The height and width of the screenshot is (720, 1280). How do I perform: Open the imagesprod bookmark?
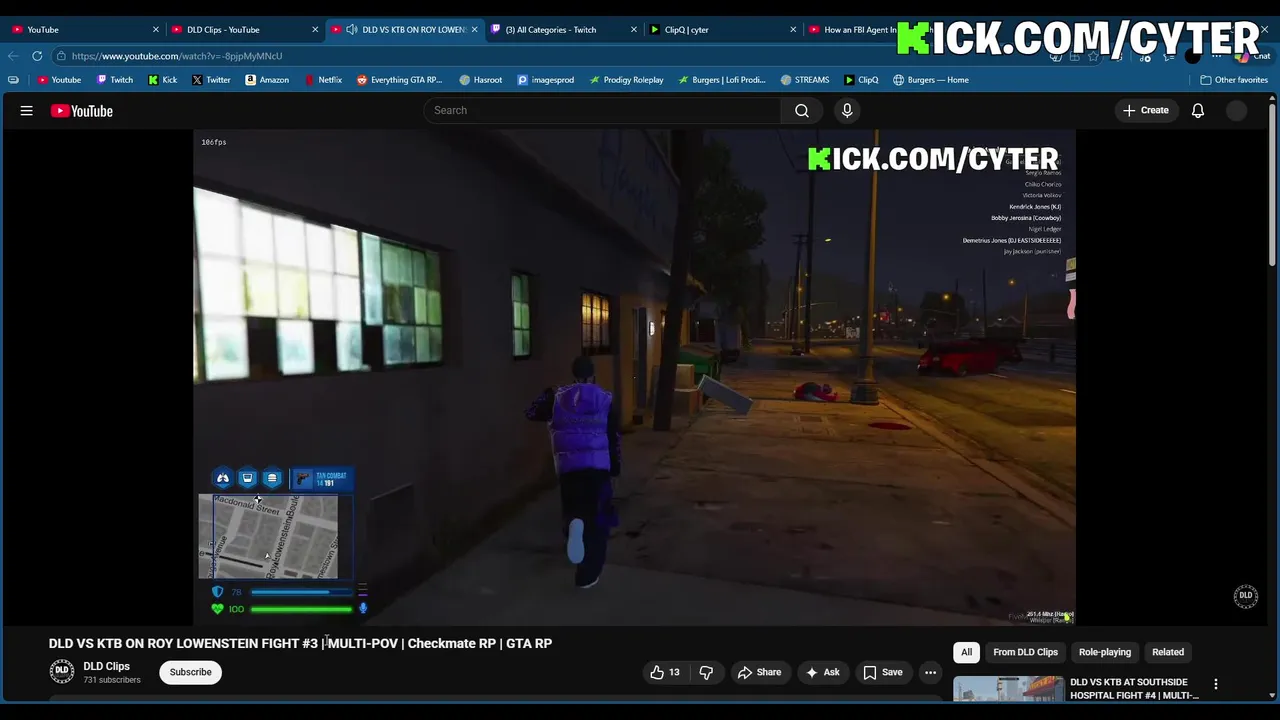point(545,80)
